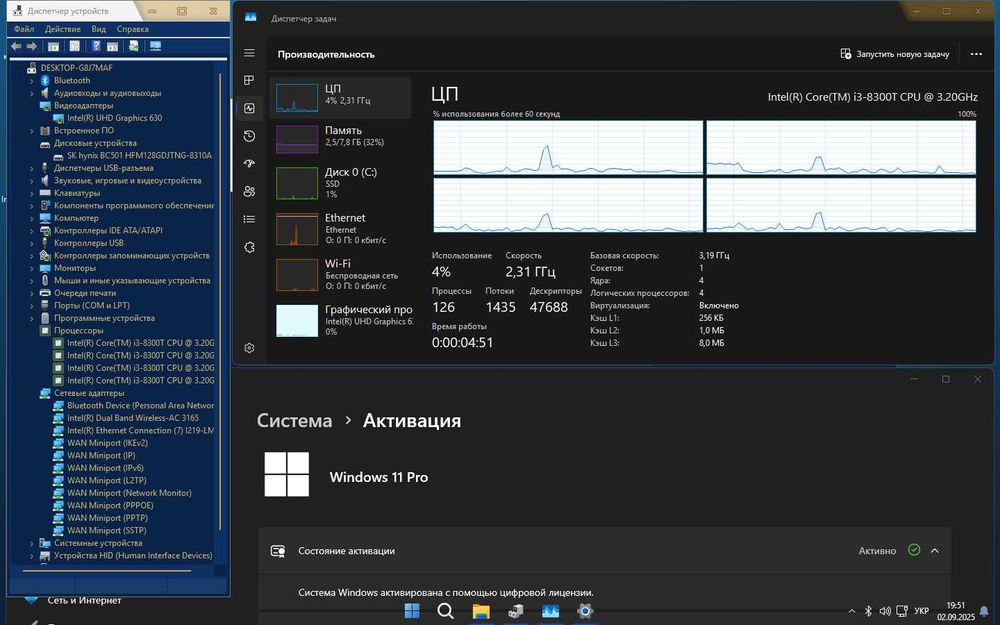Collapse the Процессоры category
The height and width of the screenshot is (625, 1000).
coord(32,330)
